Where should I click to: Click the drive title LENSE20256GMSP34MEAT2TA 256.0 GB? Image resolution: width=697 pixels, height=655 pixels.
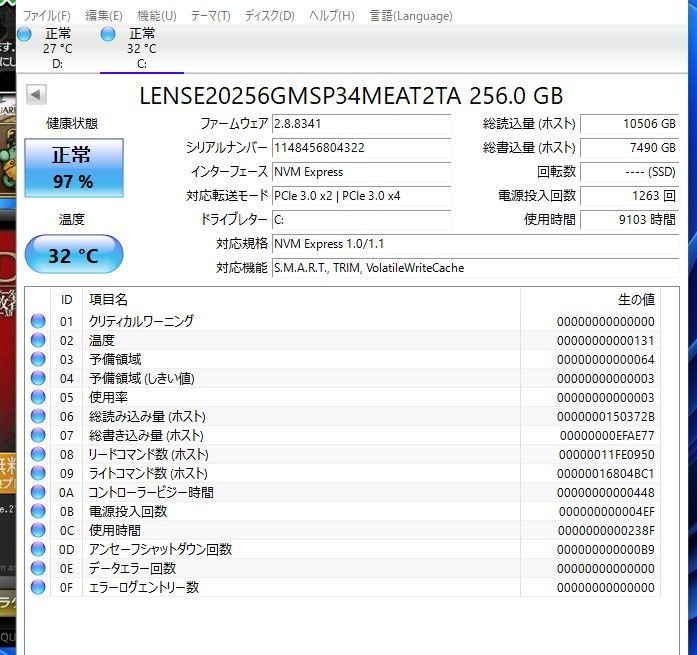(x=351, y=95)
